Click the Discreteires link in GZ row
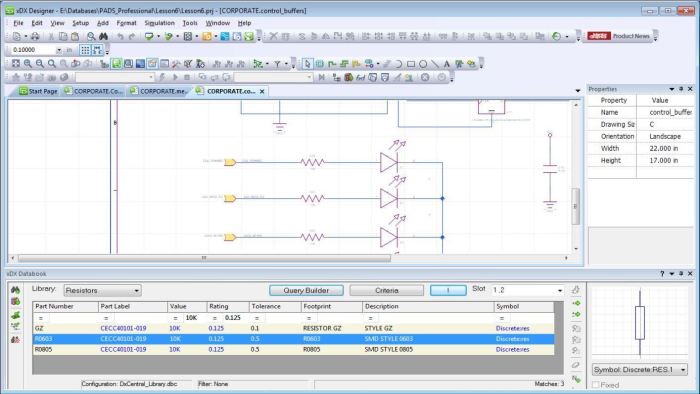The width and height of the screenshot is (700, 394). point(512,328)
